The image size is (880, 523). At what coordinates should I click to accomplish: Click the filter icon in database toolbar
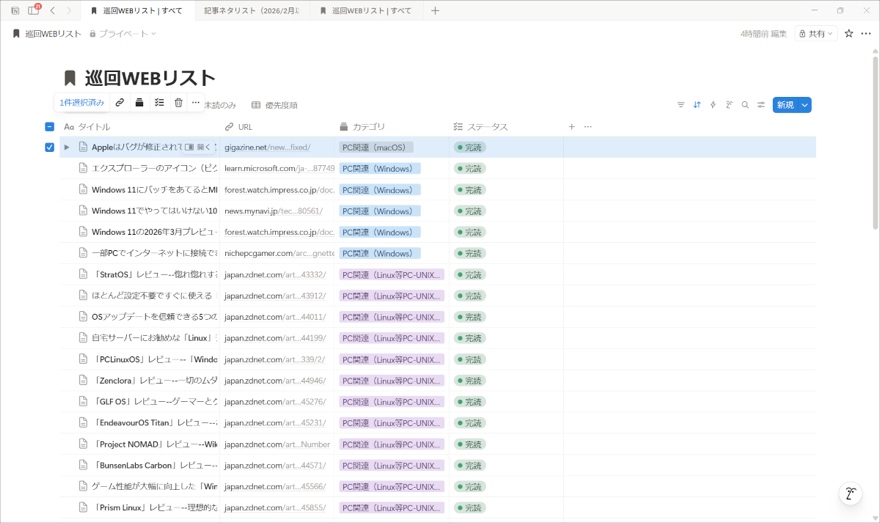(x=681, y=105)
